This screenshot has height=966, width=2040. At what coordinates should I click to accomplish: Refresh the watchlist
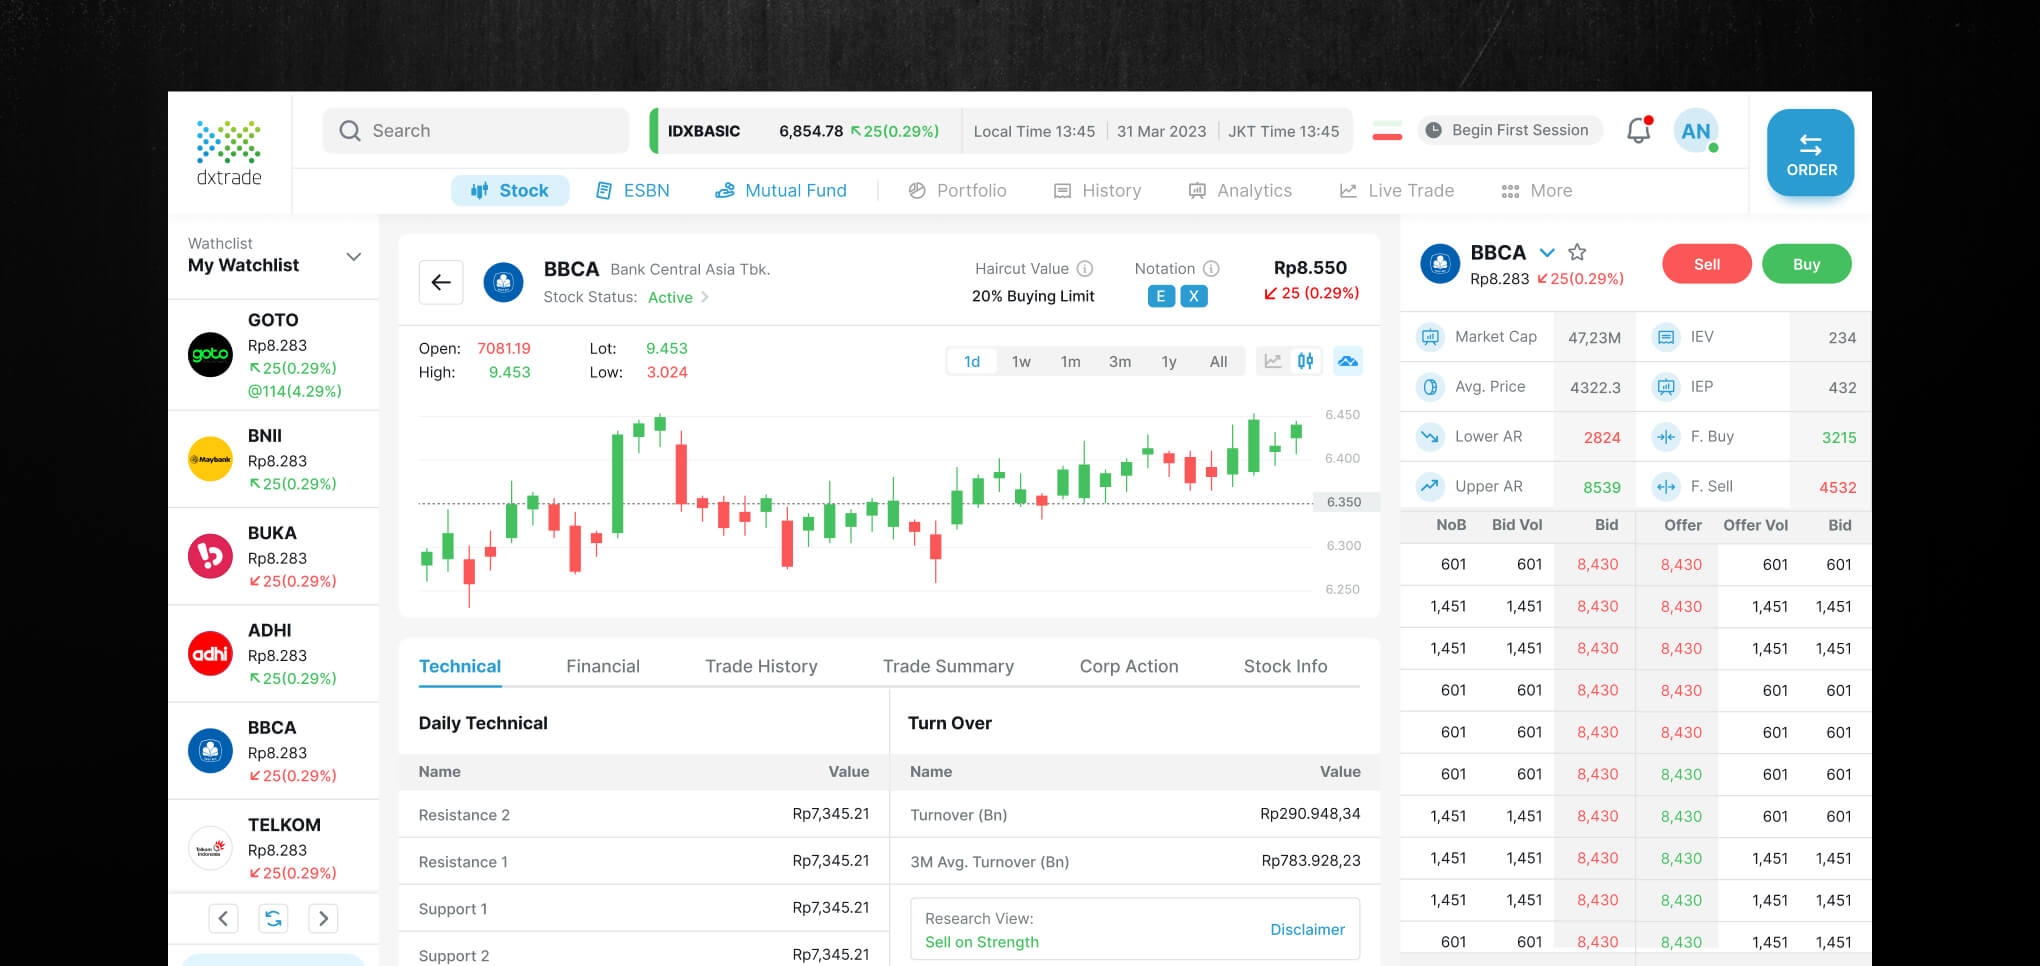click(273, 918)
